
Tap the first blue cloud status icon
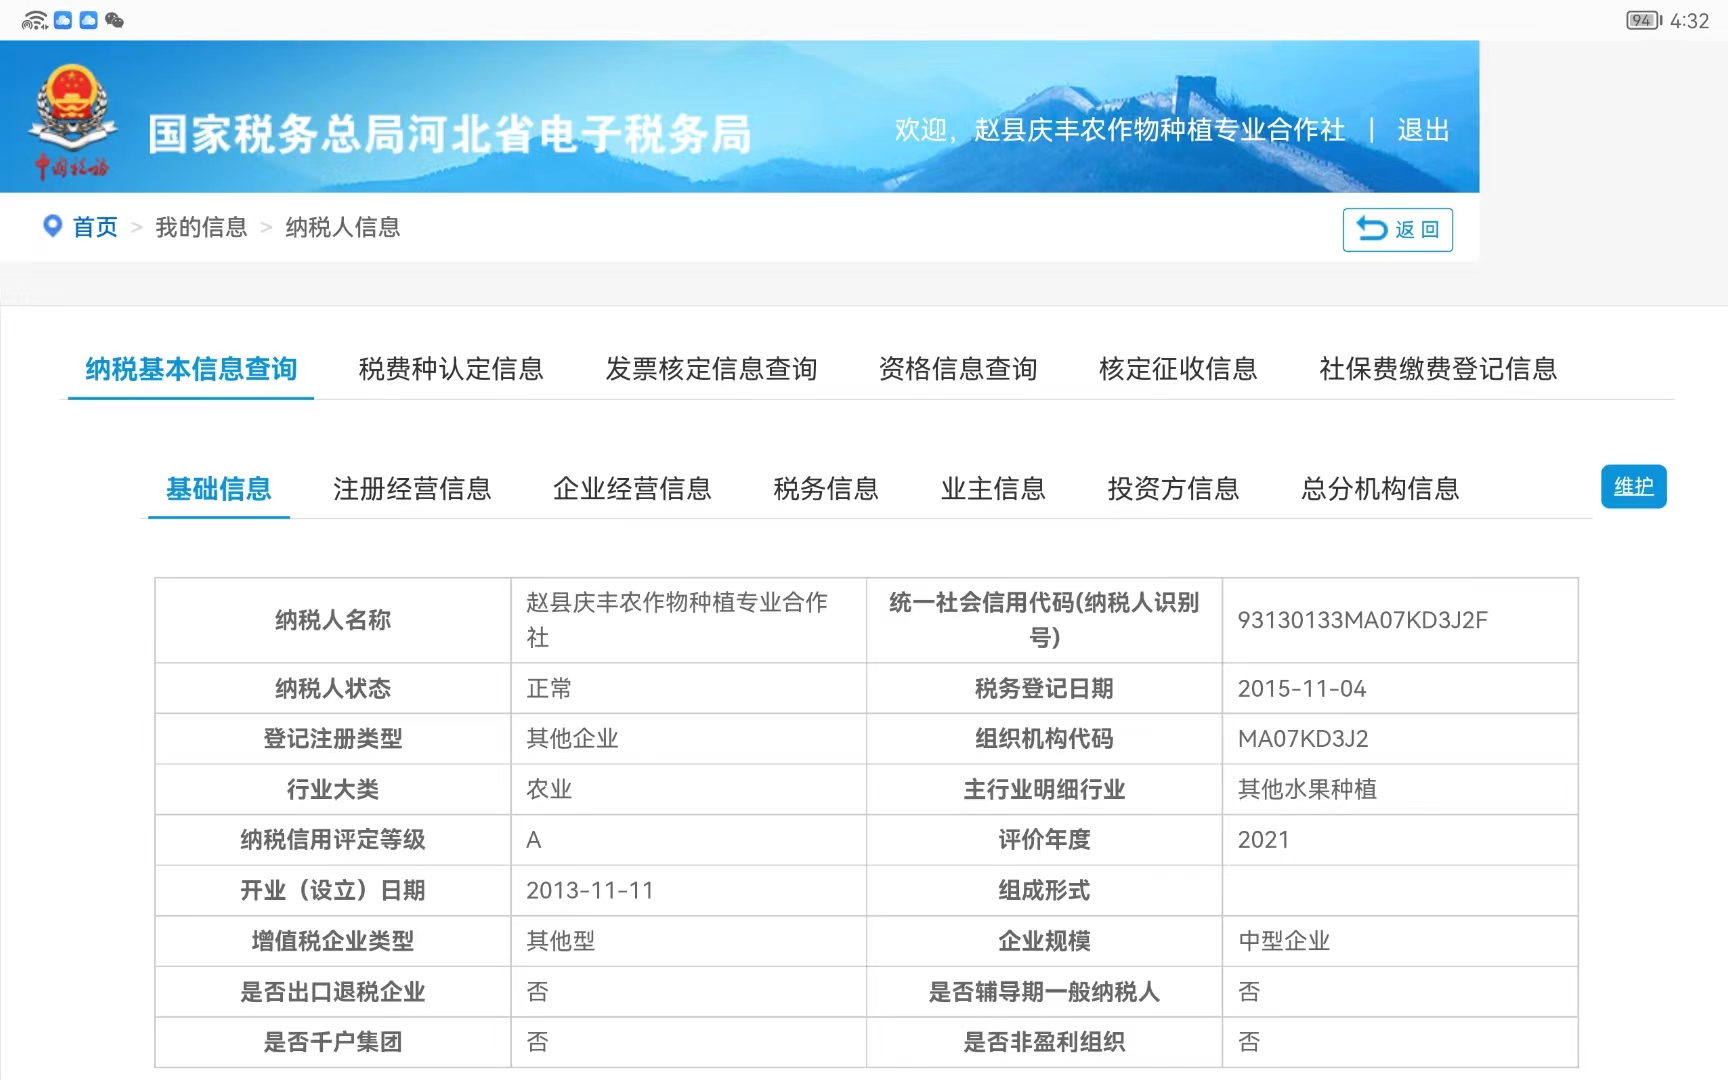tap(63, 20)
